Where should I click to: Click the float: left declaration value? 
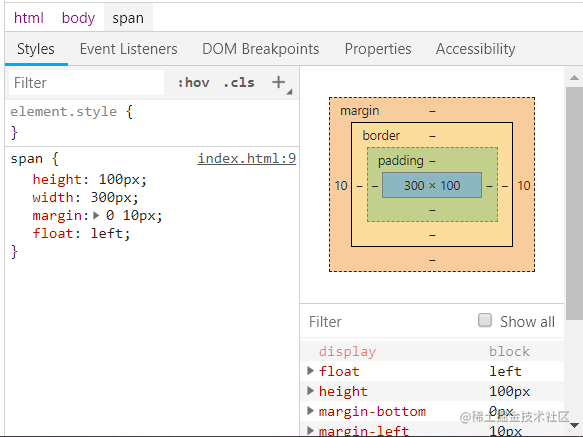(107, 234)
